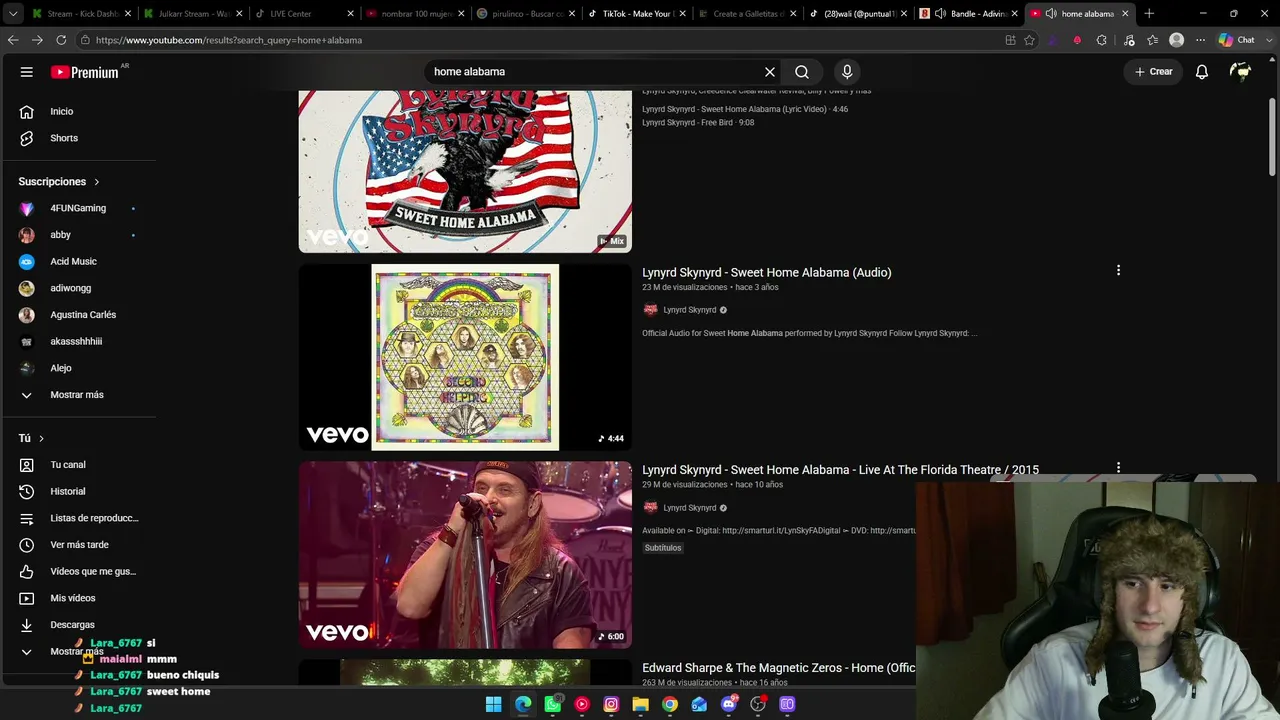Open YouTube notifications bell
Viewport: 1280px width, 720px height.
click(x=1202, y=72)
